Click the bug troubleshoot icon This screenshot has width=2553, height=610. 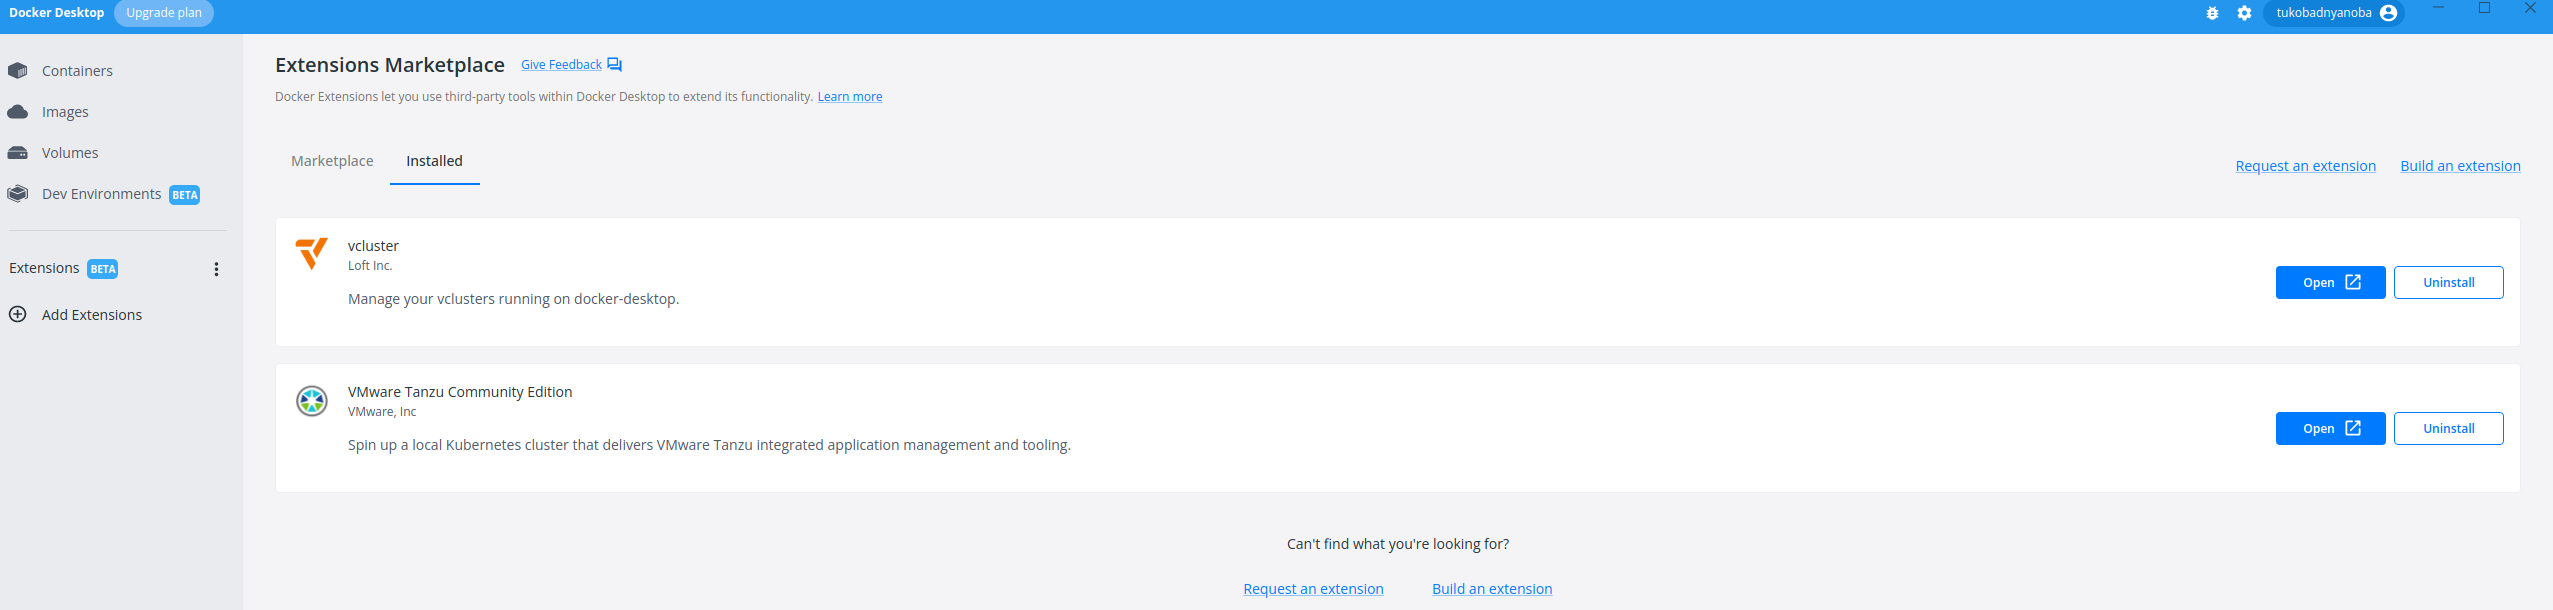coord(2212,13)
